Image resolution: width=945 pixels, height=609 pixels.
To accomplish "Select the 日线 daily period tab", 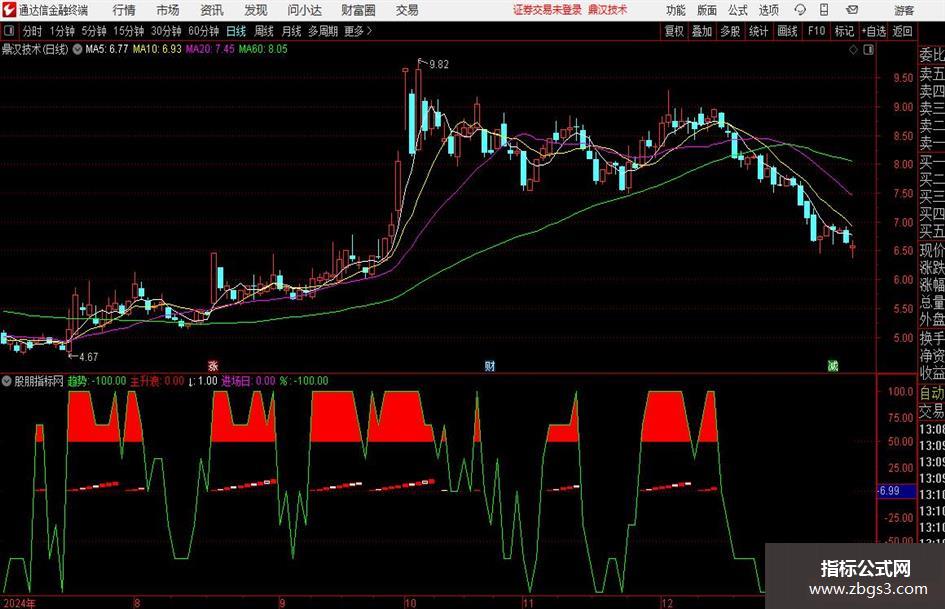I will [x=236, y=31].
